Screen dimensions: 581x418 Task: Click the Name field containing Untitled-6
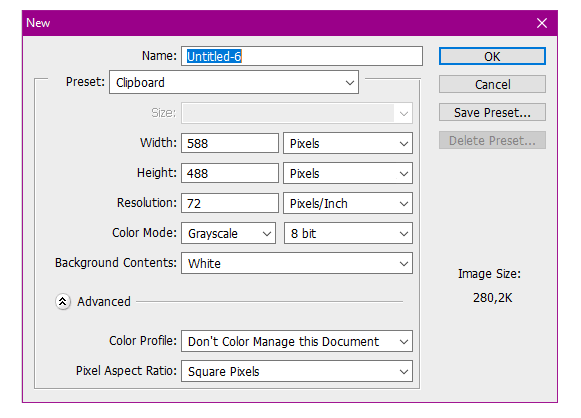pos(302,56)
